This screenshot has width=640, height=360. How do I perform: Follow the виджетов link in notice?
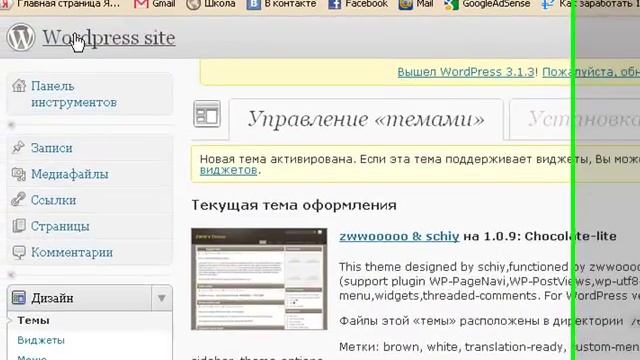point(228,170)
